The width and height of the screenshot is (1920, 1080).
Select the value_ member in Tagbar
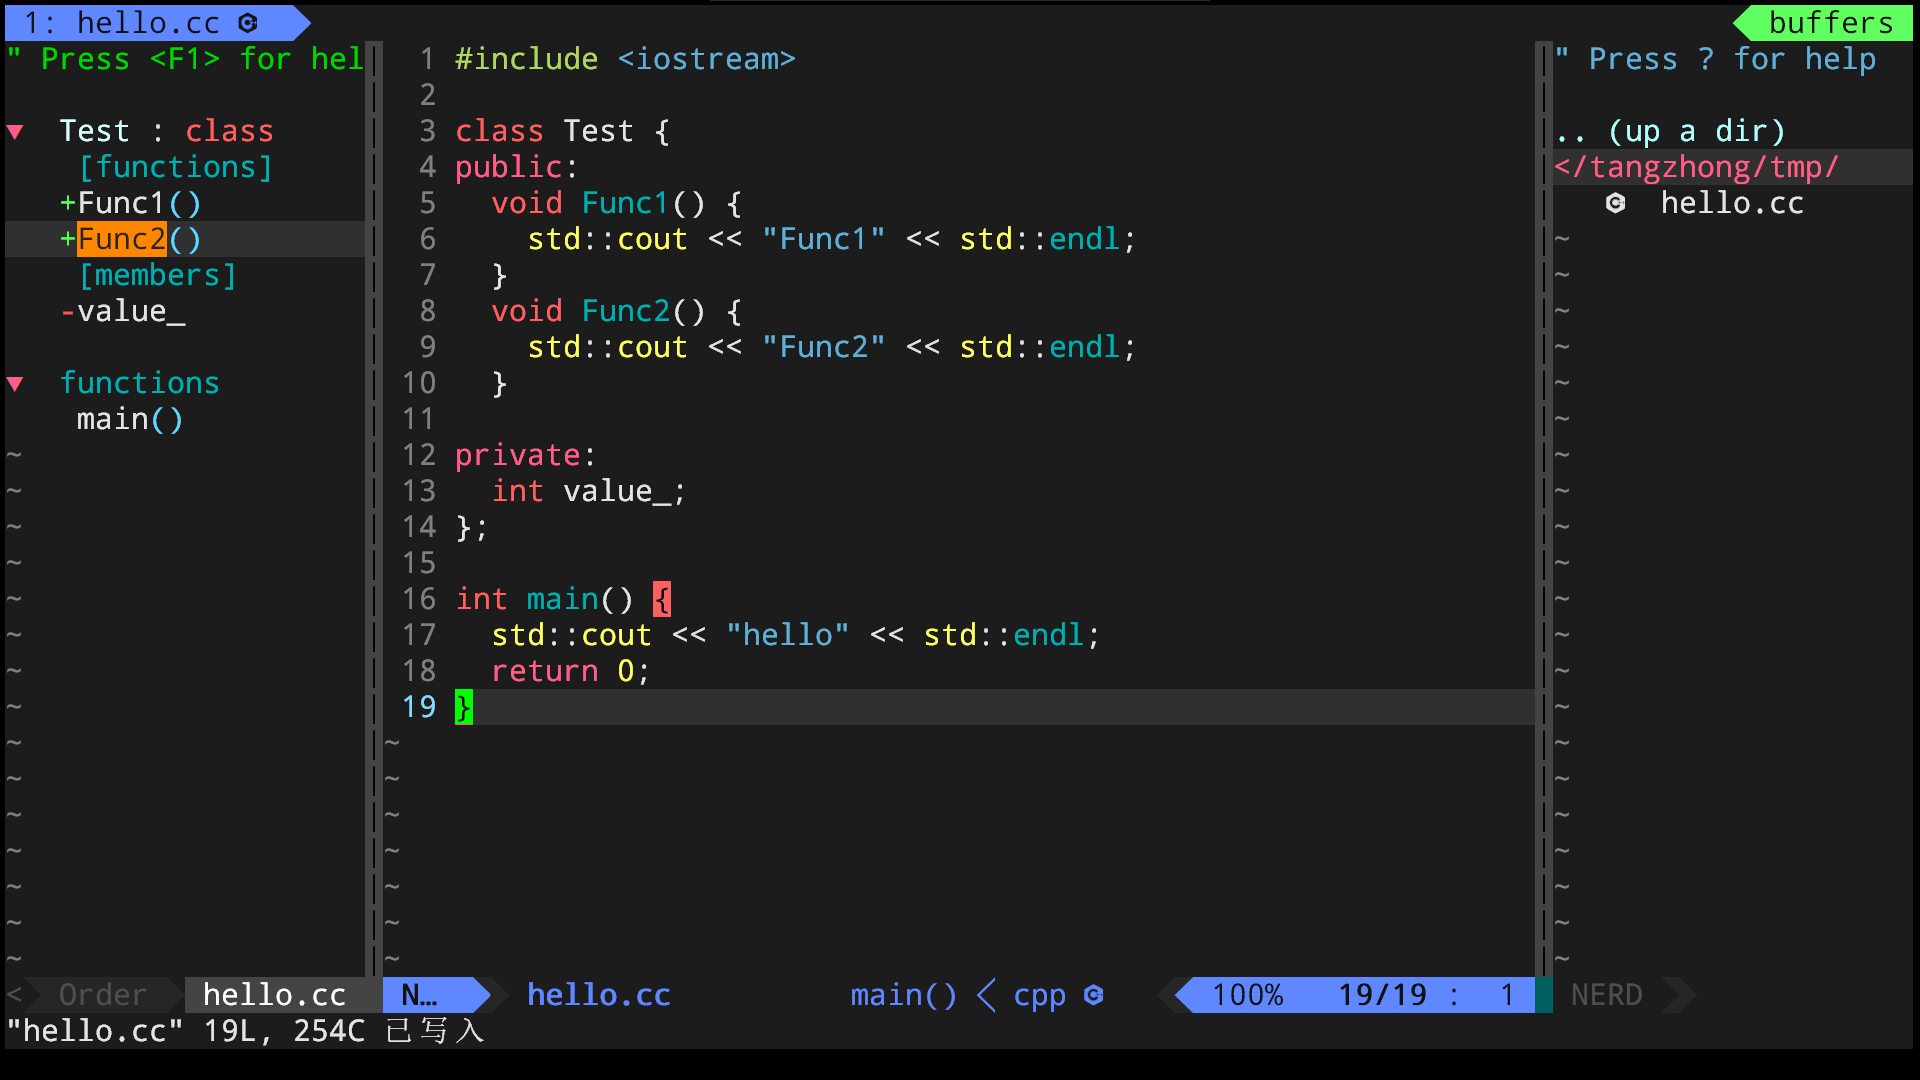(x=130, y=311)
